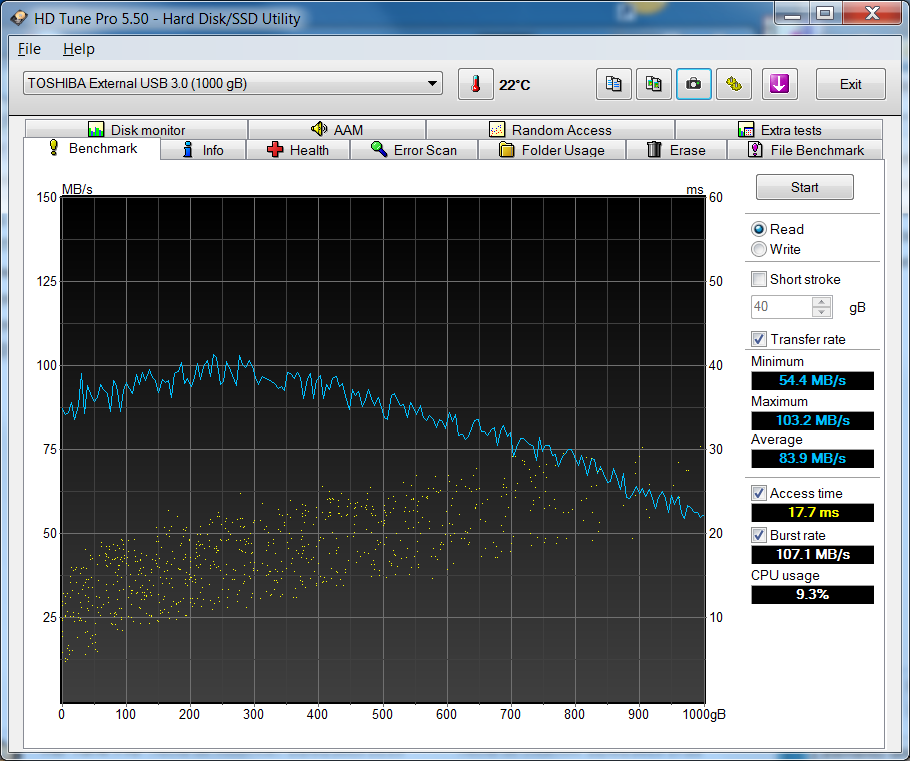The height and width of the screenshot is (761, 910).
Task: Switch to the Random Access tab
Action: point(550,129)
